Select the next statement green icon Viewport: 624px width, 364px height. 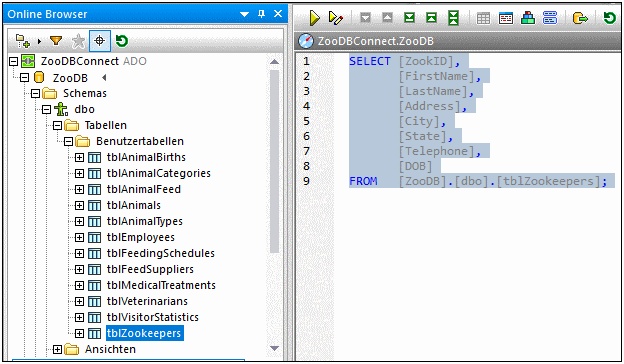coord(410,18)
